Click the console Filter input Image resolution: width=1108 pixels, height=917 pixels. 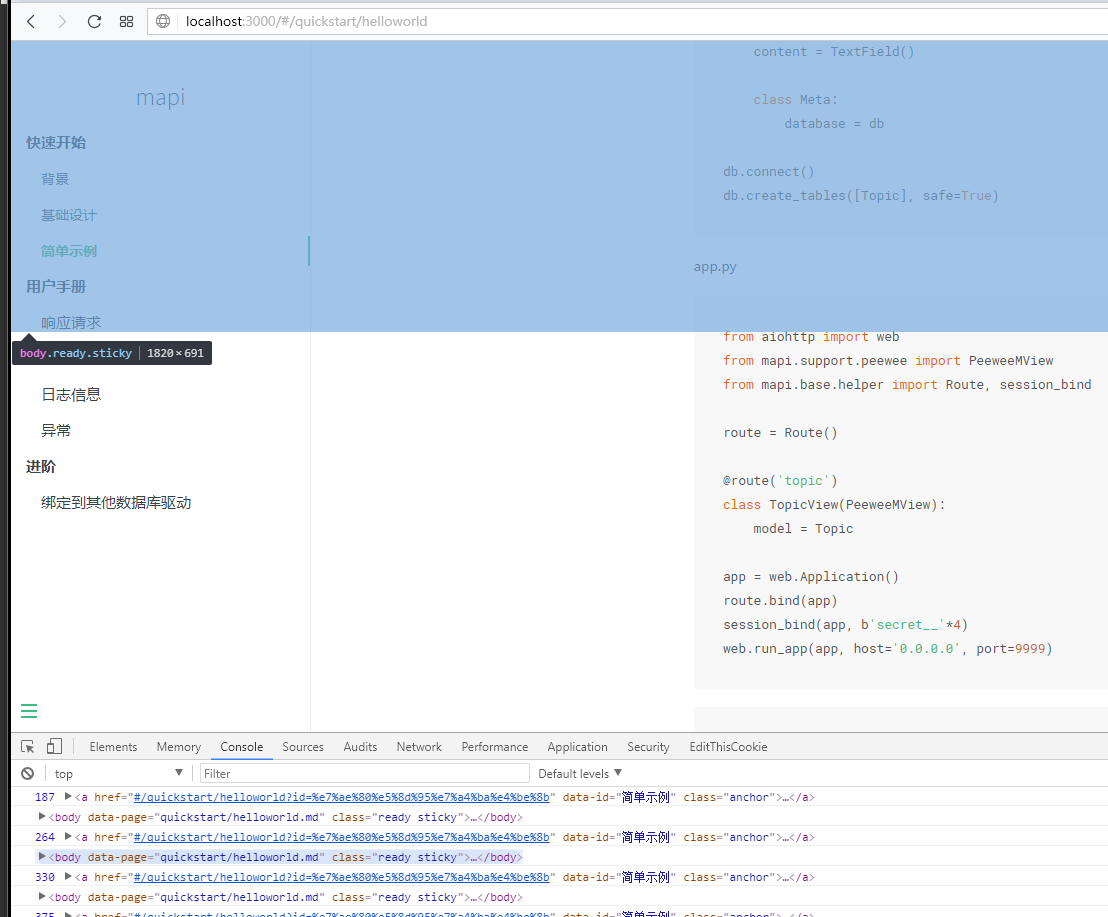365,774
